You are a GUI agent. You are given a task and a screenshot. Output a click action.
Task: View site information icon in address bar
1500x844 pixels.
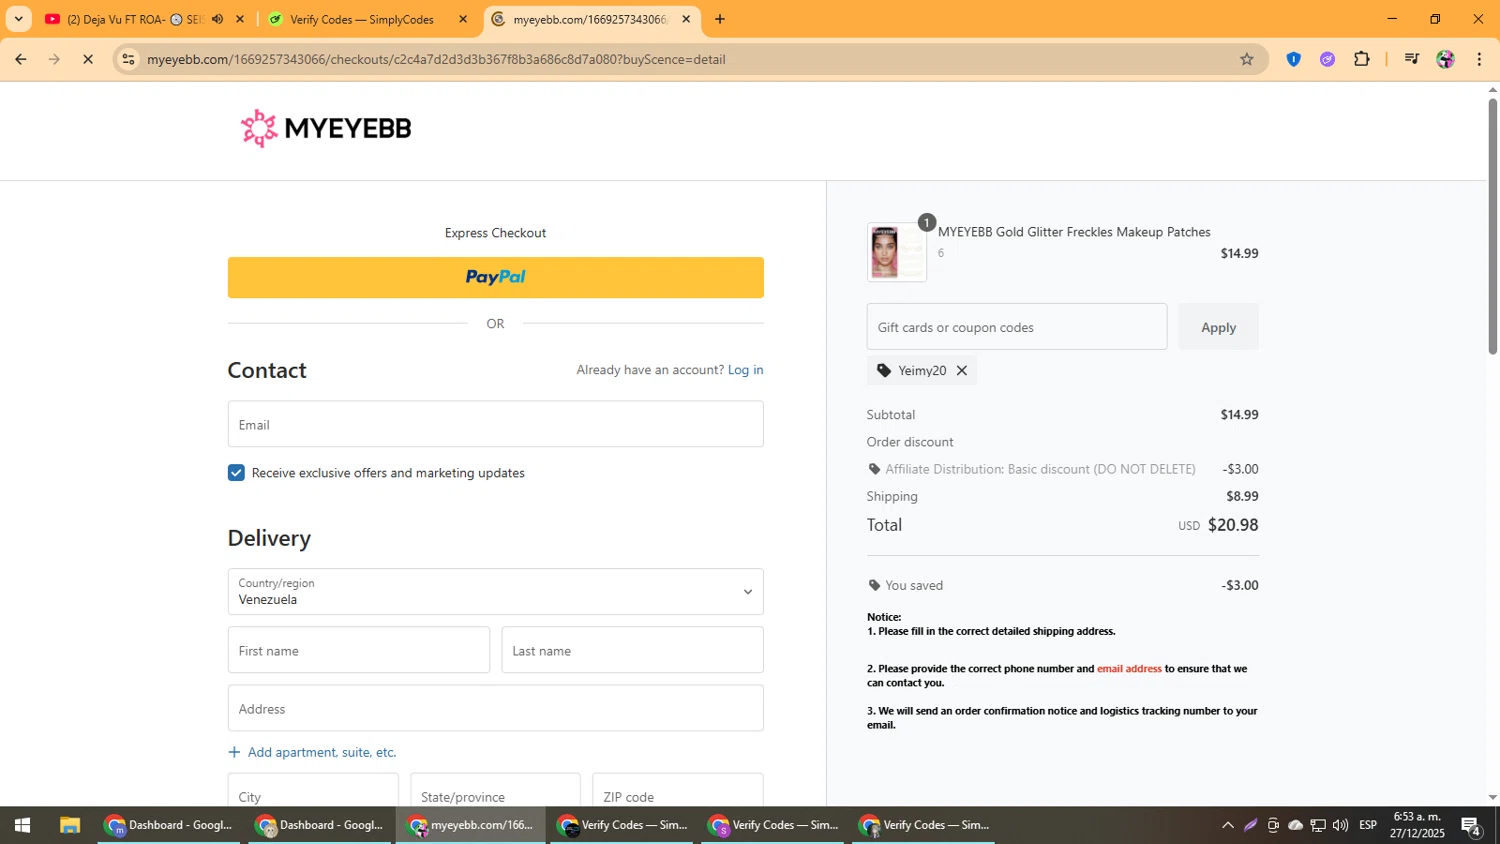click(x=128, y=59)
